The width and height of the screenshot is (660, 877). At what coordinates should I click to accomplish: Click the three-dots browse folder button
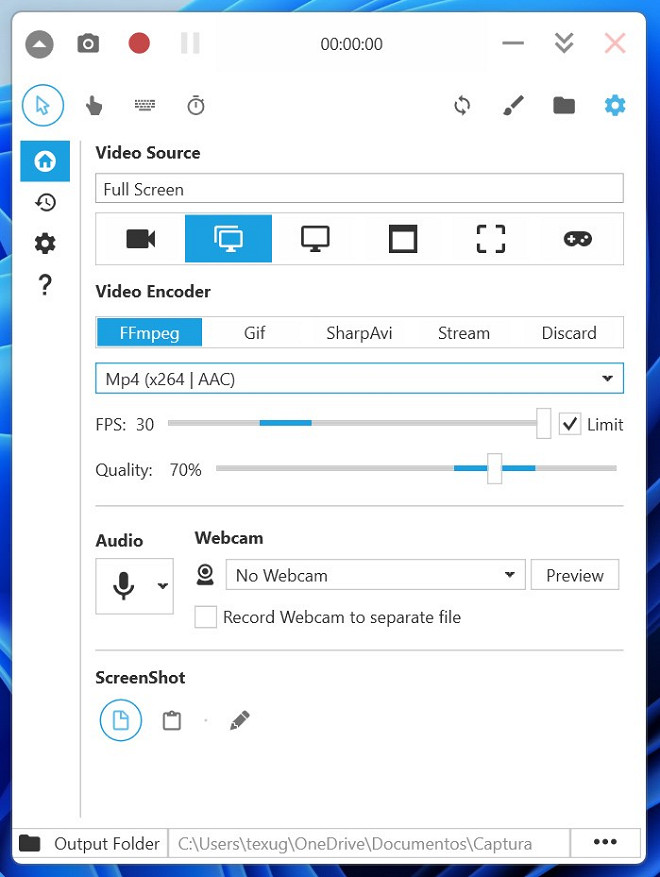(605, 842)
